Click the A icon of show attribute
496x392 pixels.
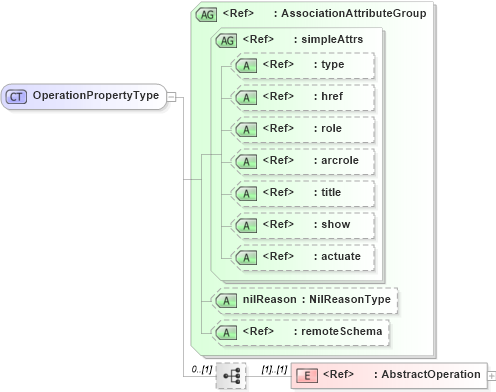pyautogui.click(x=246, y=225)
